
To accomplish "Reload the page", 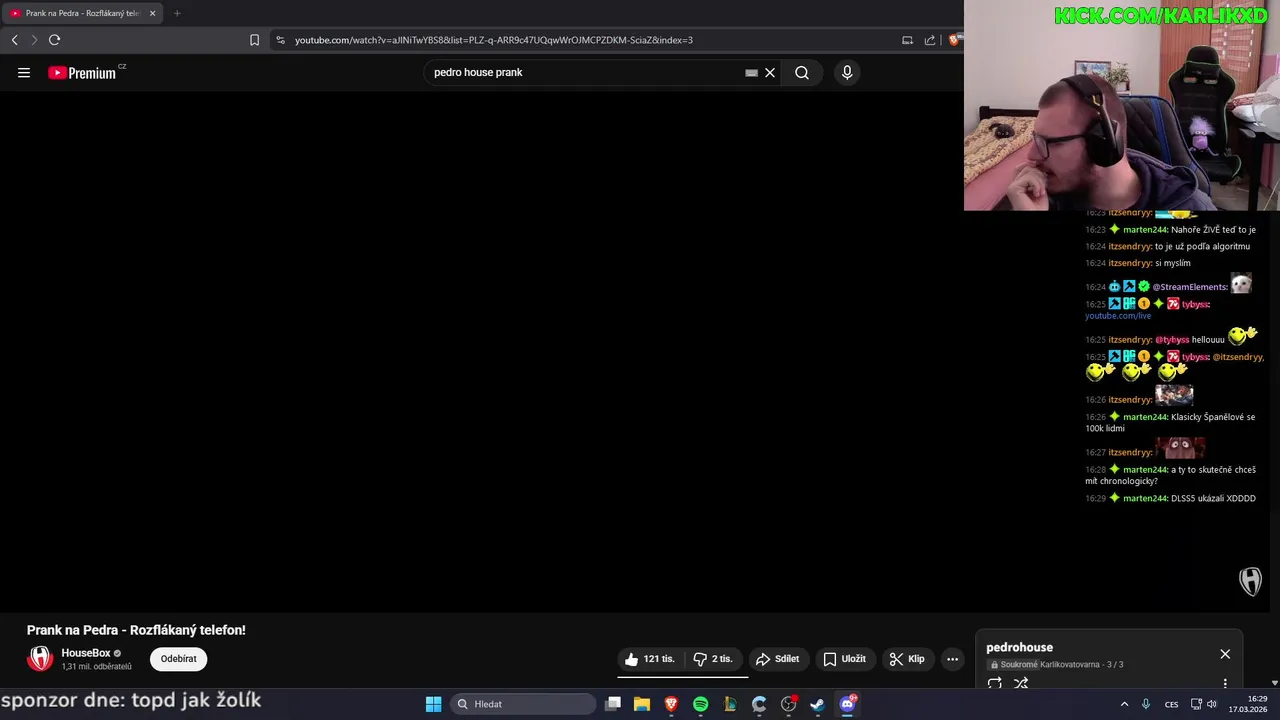I will pos(54,40).
